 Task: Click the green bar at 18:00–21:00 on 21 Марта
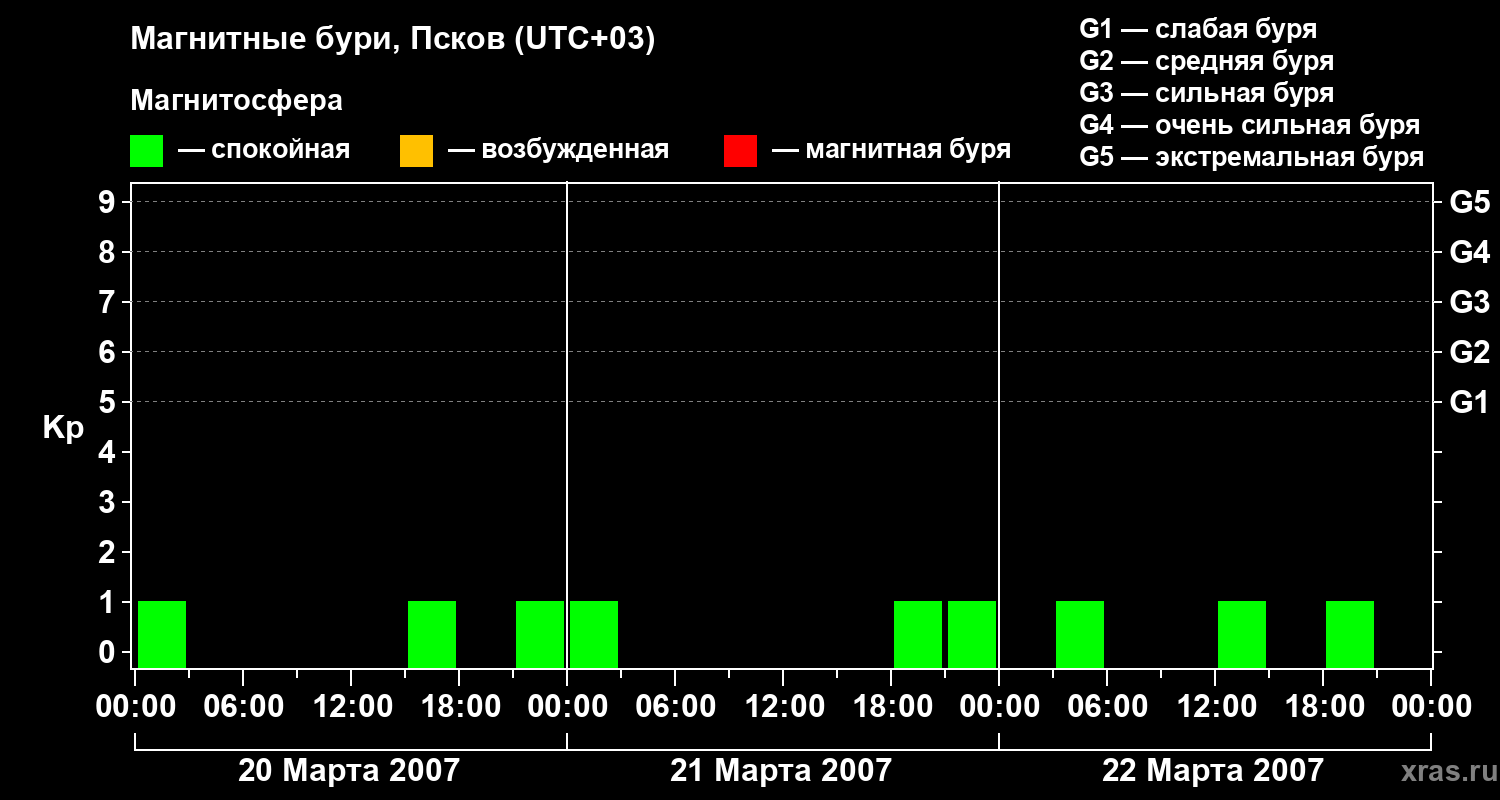tap(918, 635)
